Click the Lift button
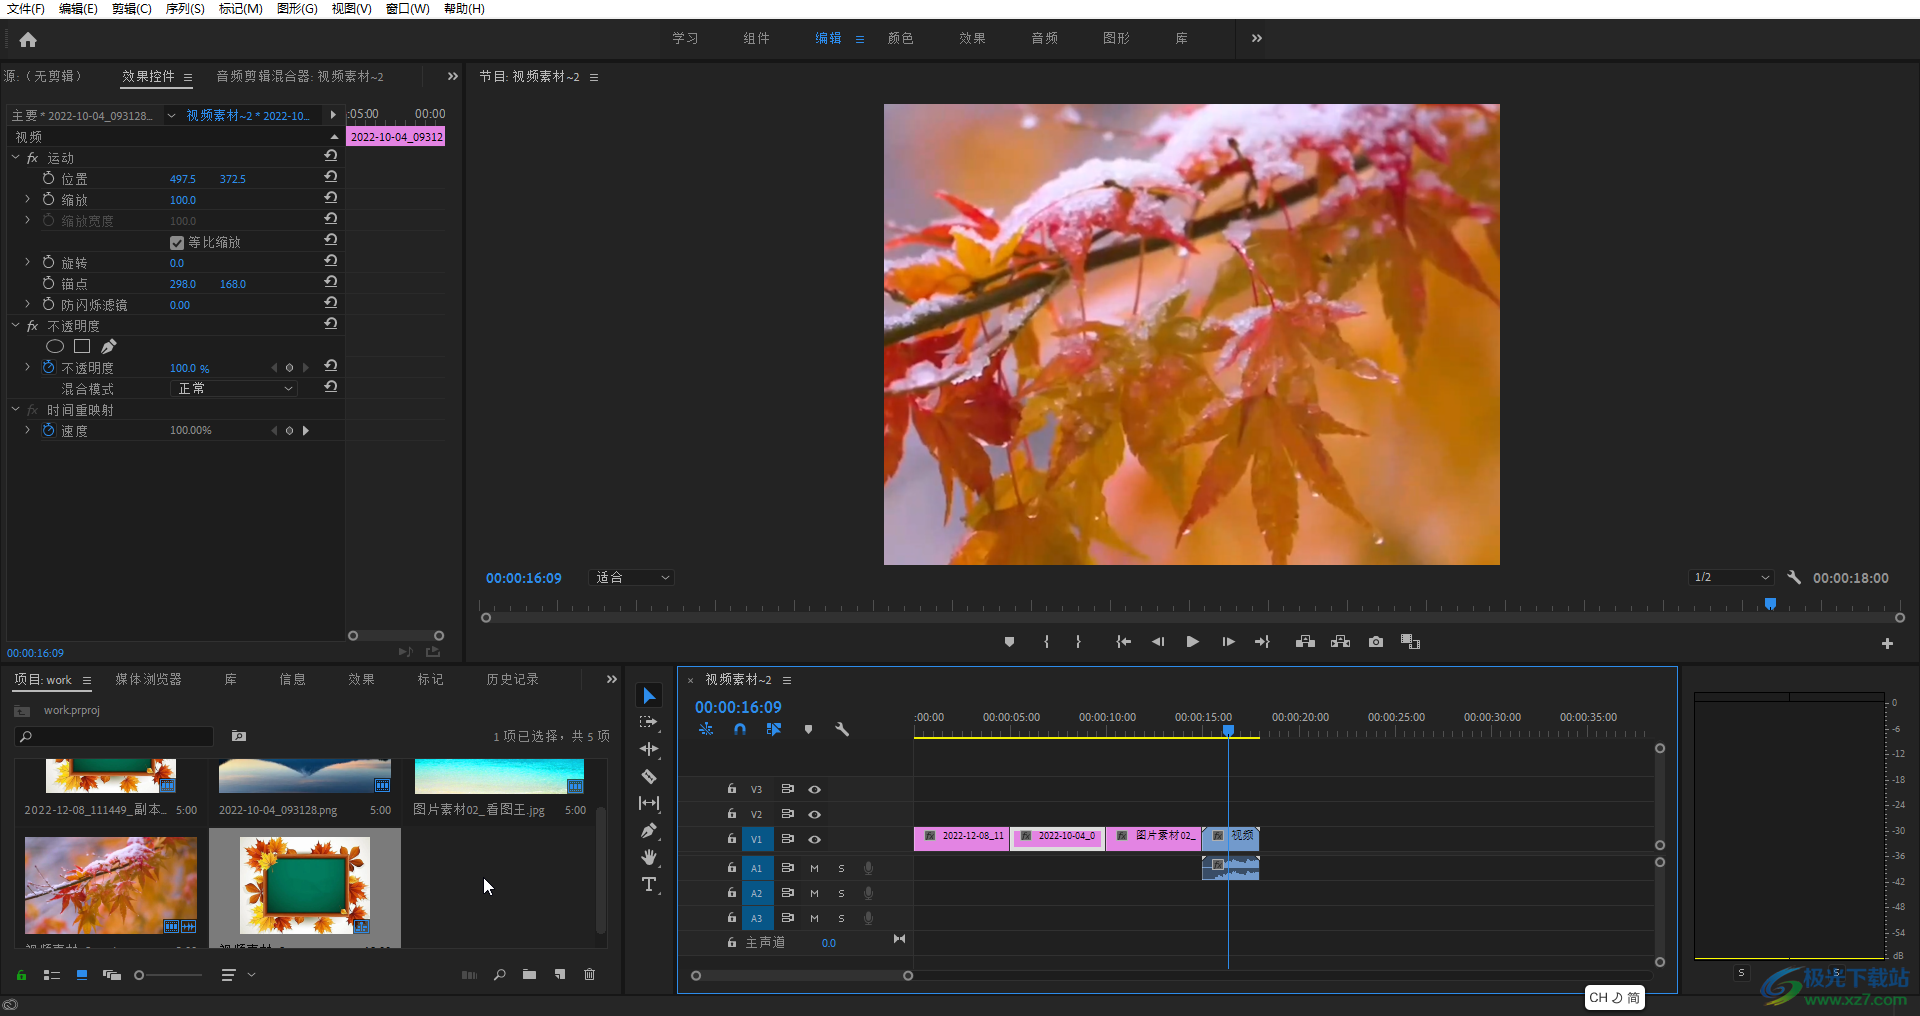The image size is (1920, 1016). [x=1305, y=642]
